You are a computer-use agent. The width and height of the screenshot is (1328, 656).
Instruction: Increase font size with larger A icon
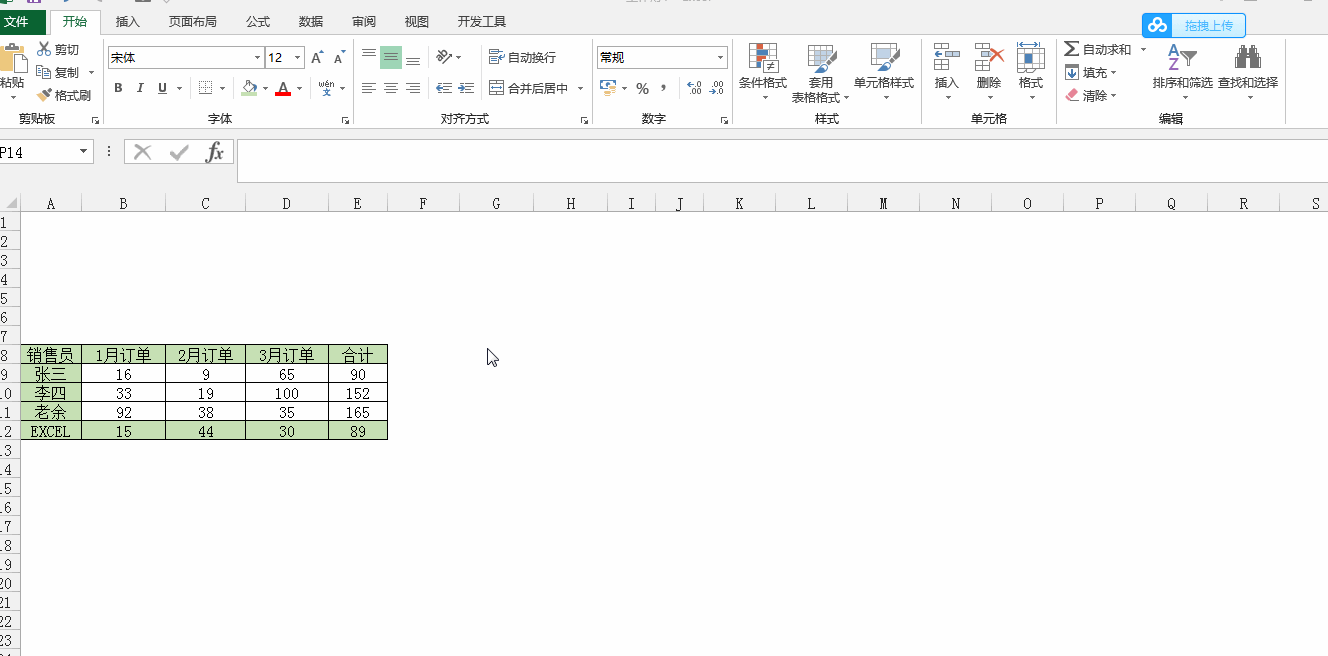(x=317, y=58)
